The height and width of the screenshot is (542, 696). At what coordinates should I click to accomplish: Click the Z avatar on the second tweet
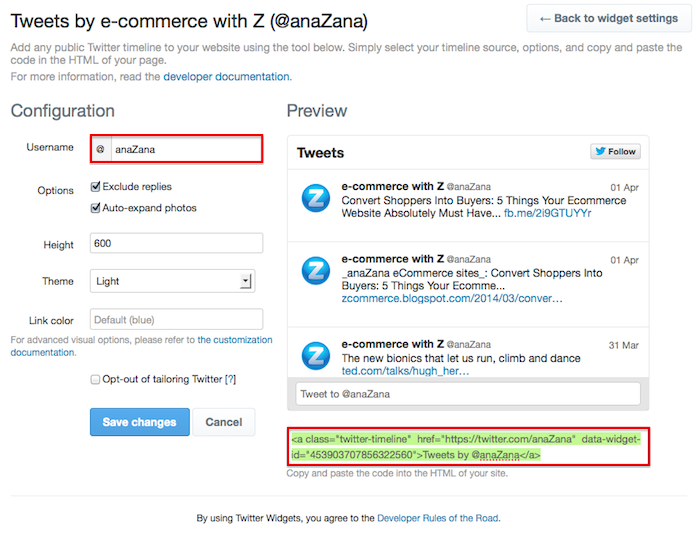pos(316,270)
